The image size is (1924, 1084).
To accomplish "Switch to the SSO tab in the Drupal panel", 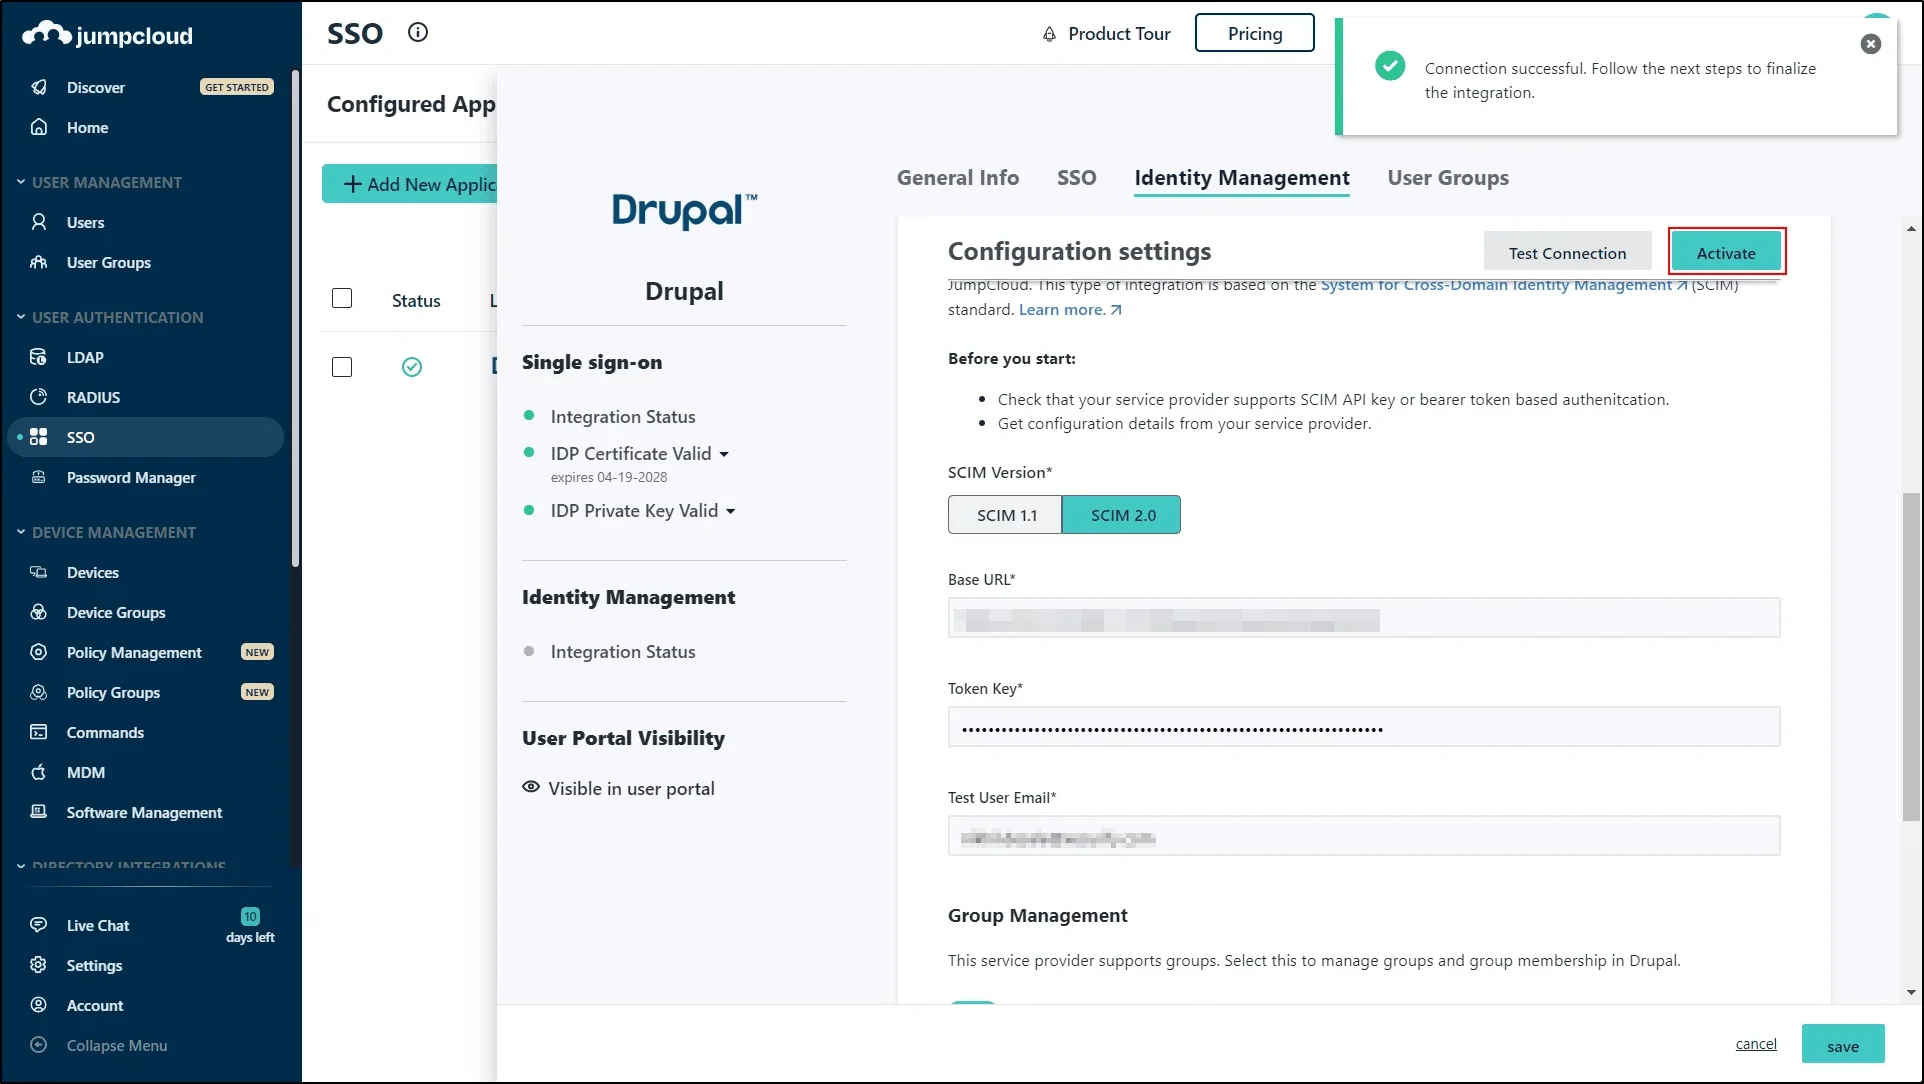I will point(1076,177).
